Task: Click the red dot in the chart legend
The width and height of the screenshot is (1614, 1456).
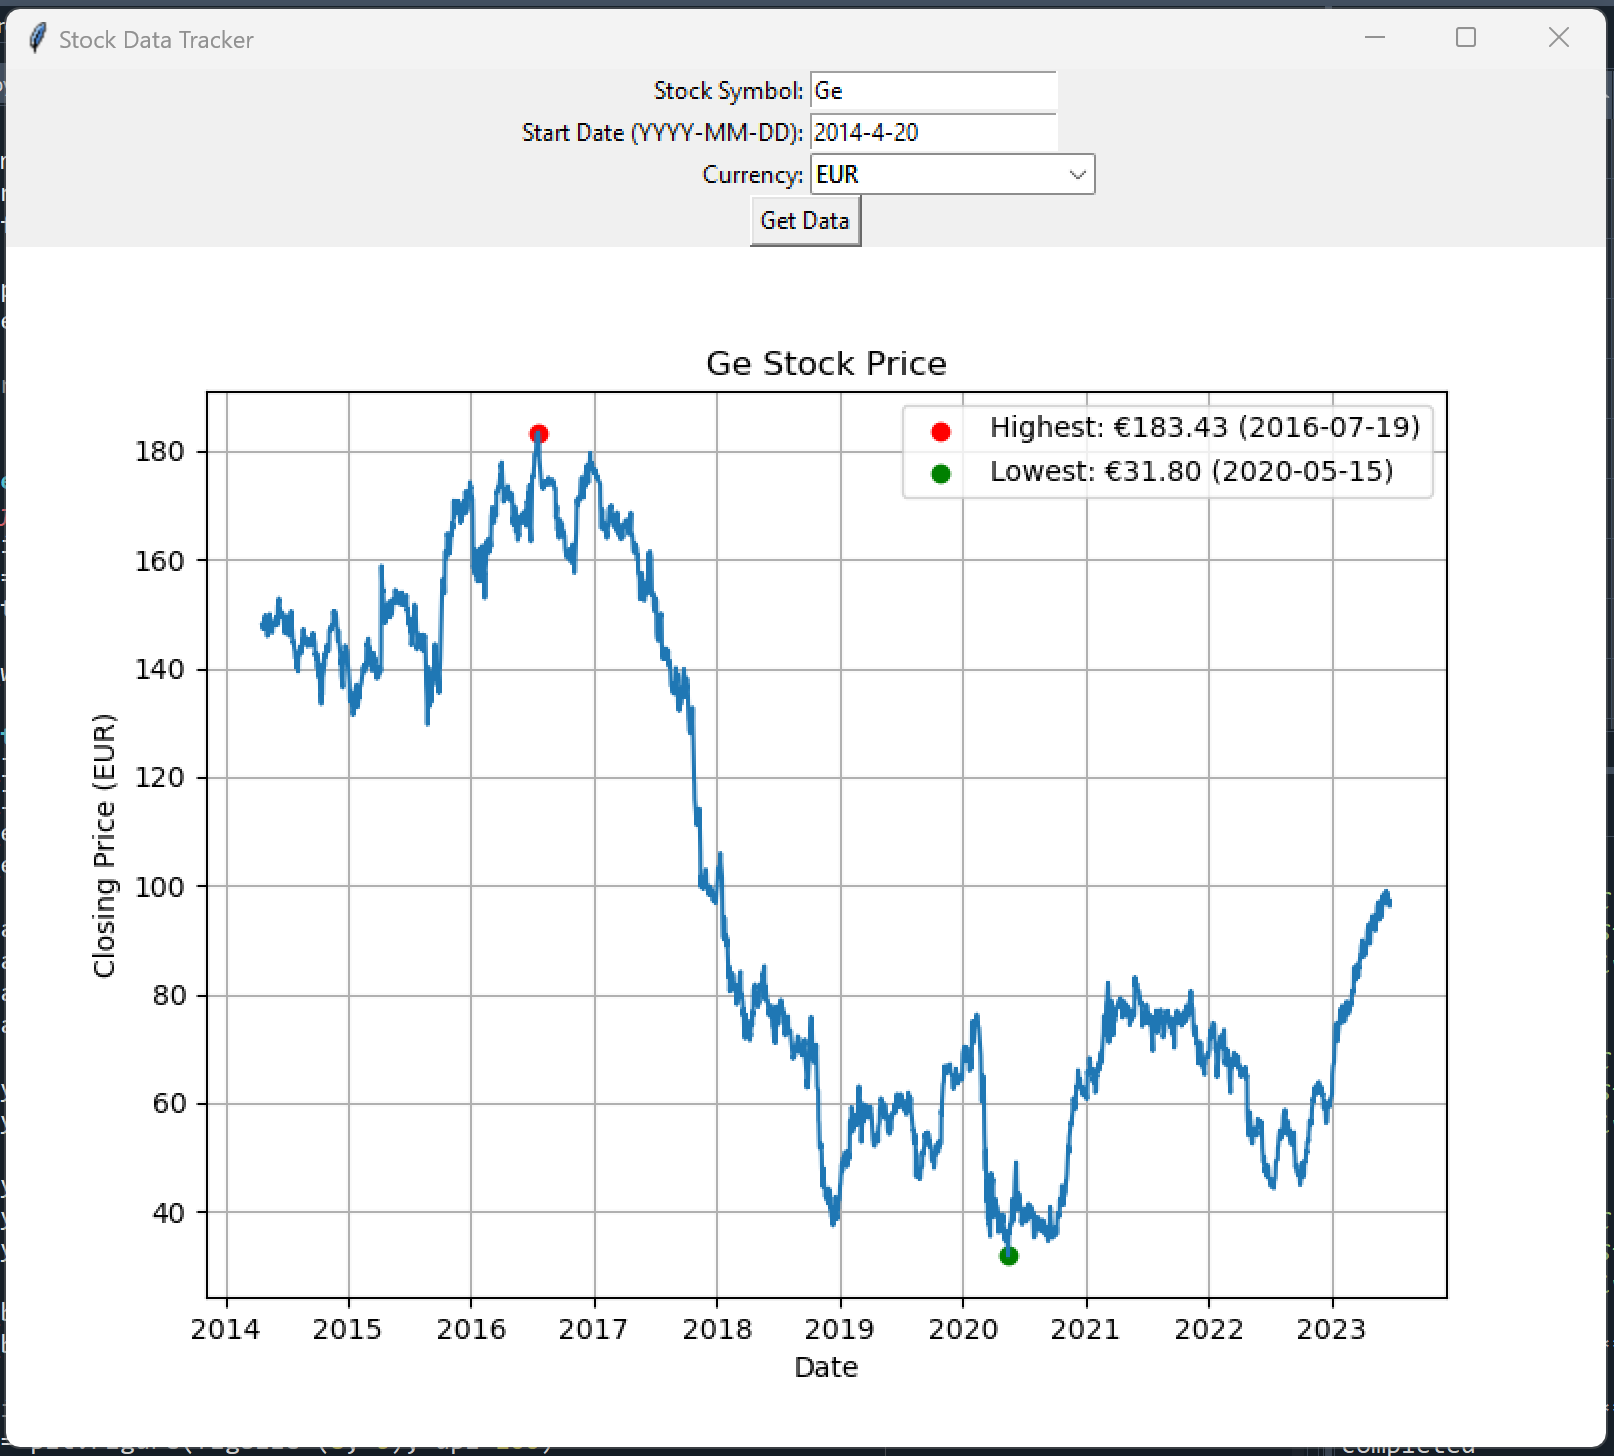Action: coord(940,431)
